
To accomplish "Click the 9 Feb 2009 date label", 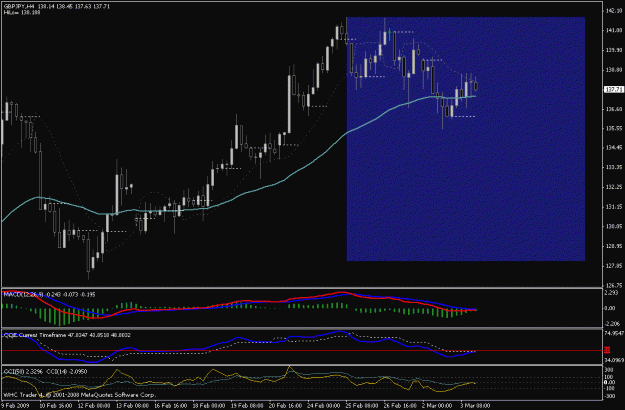I will [x=14, y=406].
